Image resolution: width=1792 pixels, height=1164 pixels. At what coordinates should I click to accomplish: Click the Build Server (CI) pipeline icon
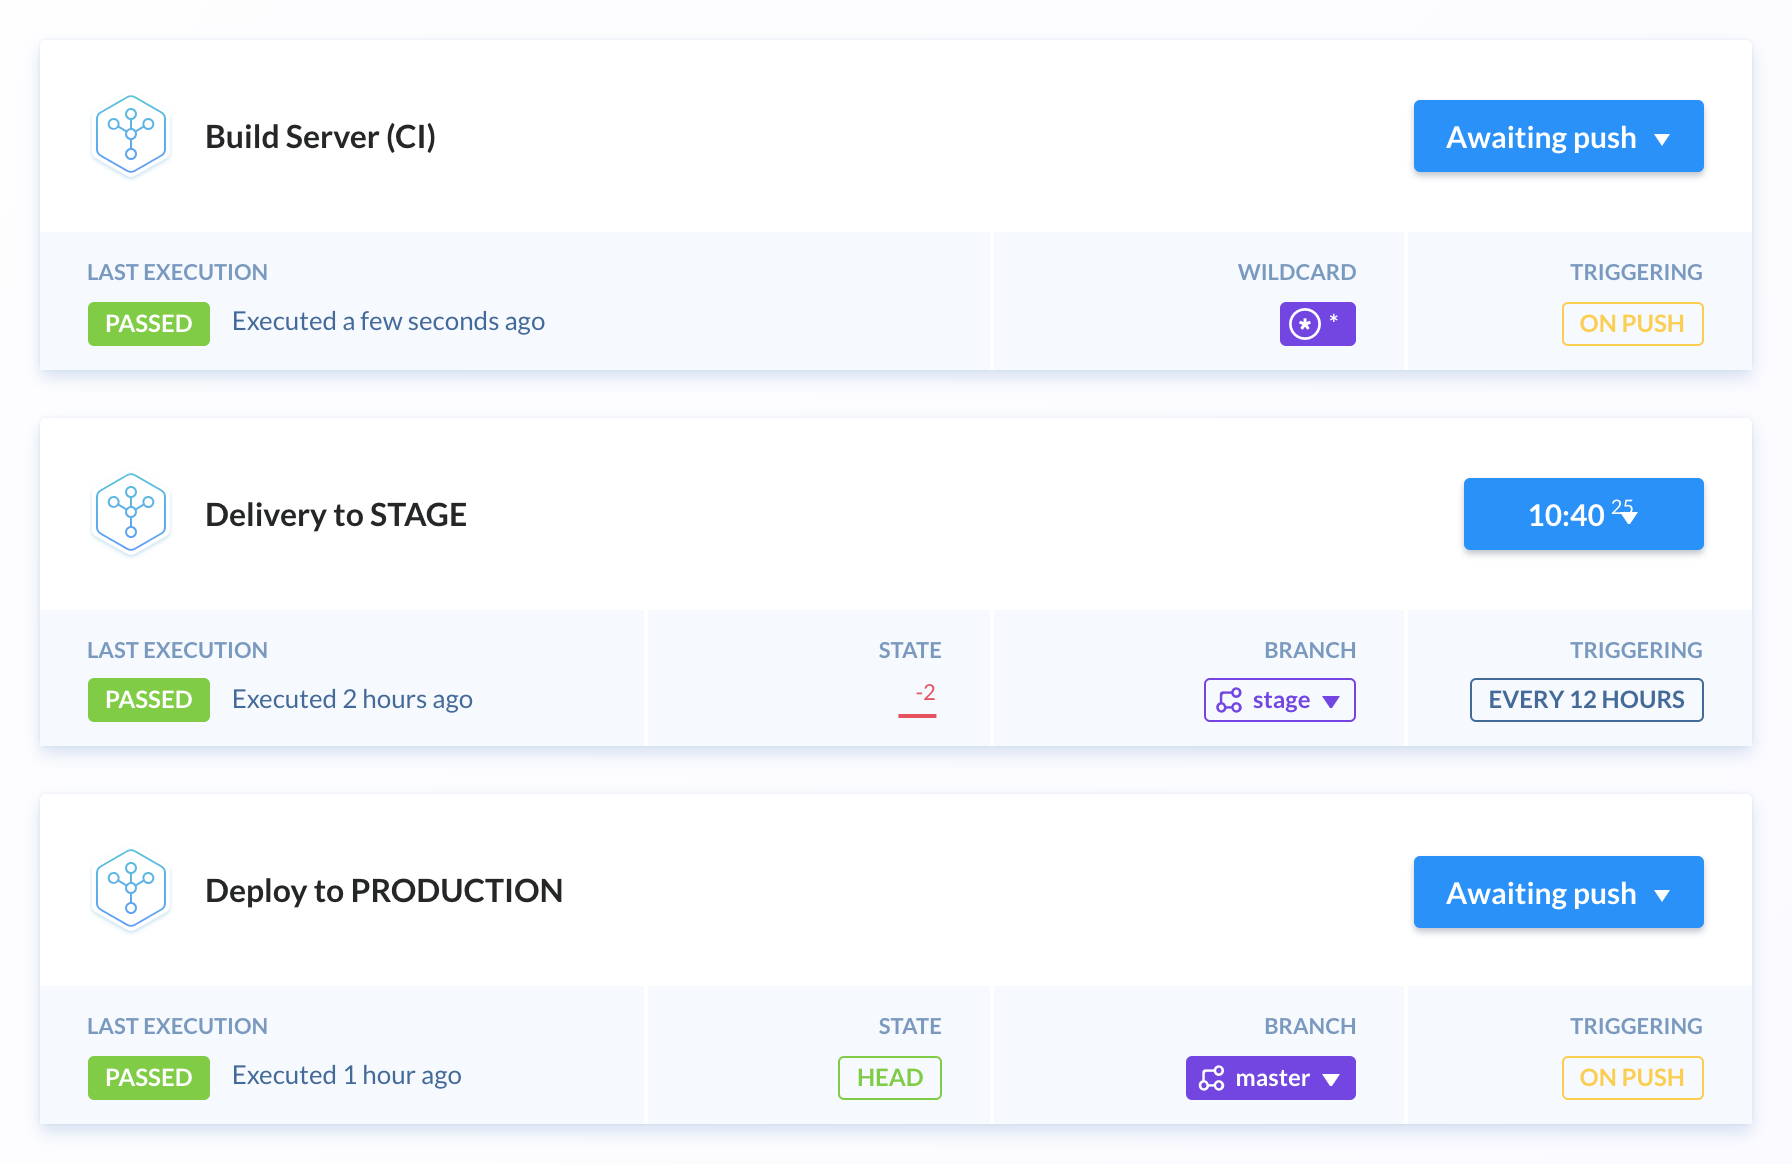130,136
